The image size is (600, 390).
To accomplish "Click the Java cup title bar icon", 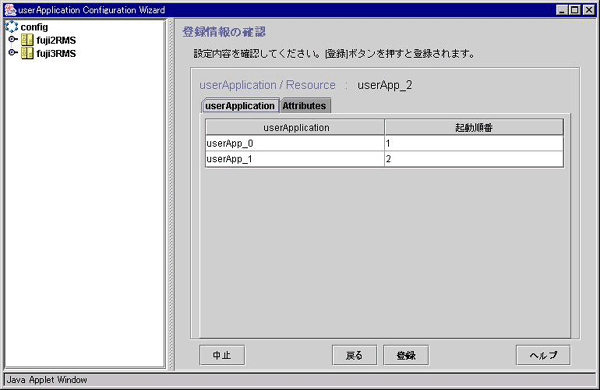I will pos(10,10).
